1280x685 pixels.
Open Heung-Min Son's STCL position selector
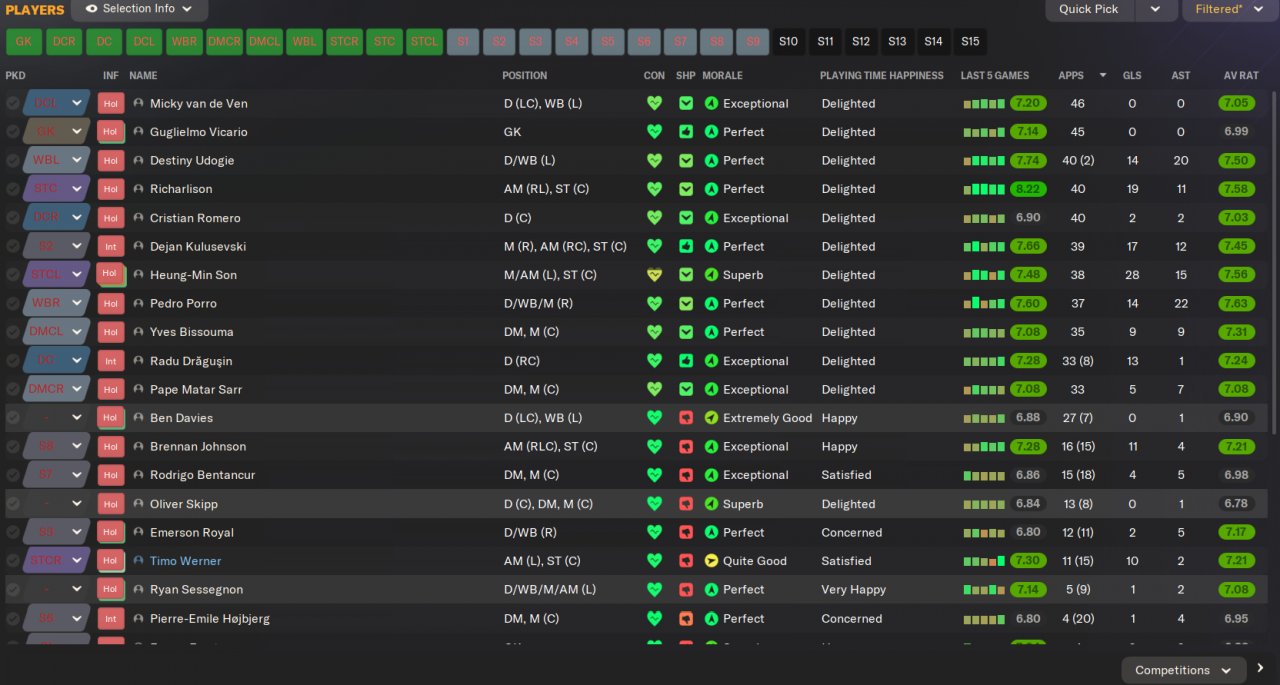tap(56, 275)
